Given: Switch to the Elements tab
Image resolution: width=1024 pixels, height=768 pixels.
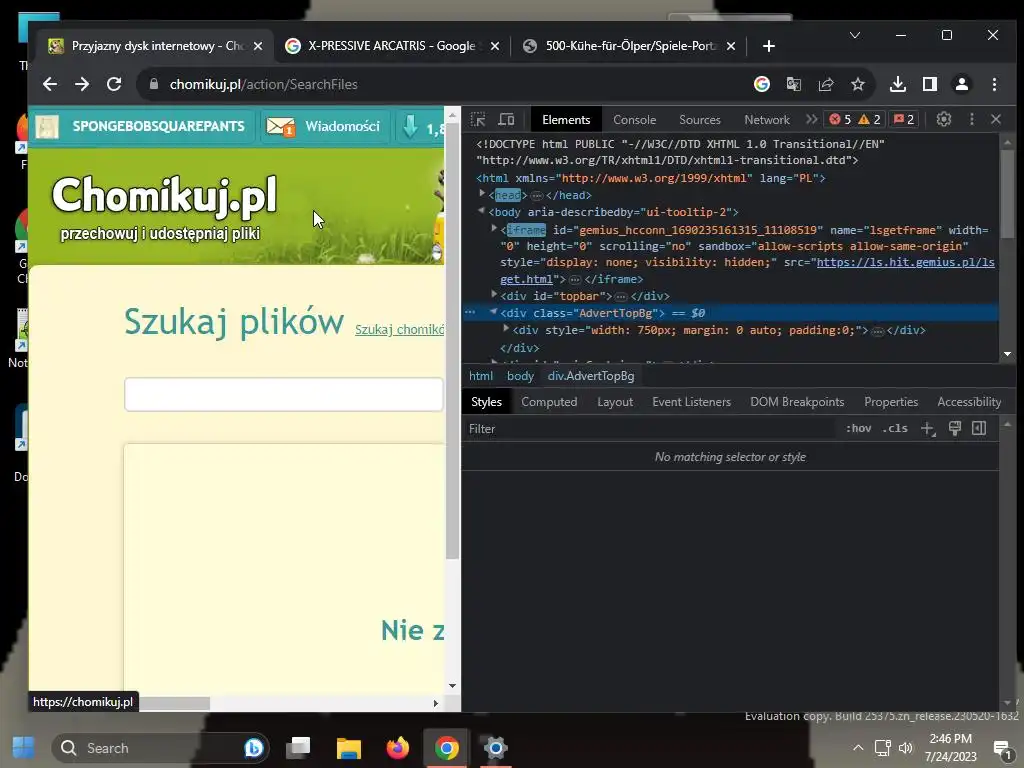Looking at the screenshot, I should pos(566,120).
